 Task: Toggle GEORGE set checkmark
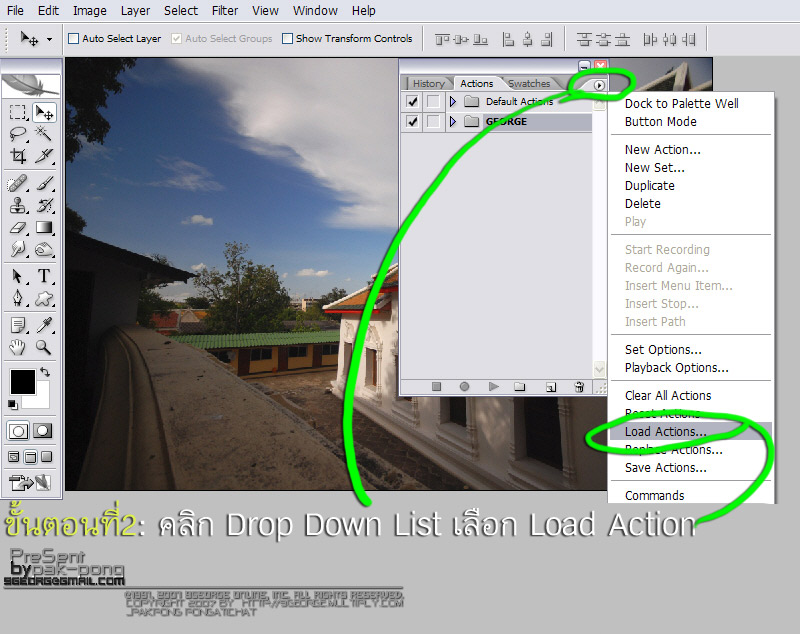point(412,121)
